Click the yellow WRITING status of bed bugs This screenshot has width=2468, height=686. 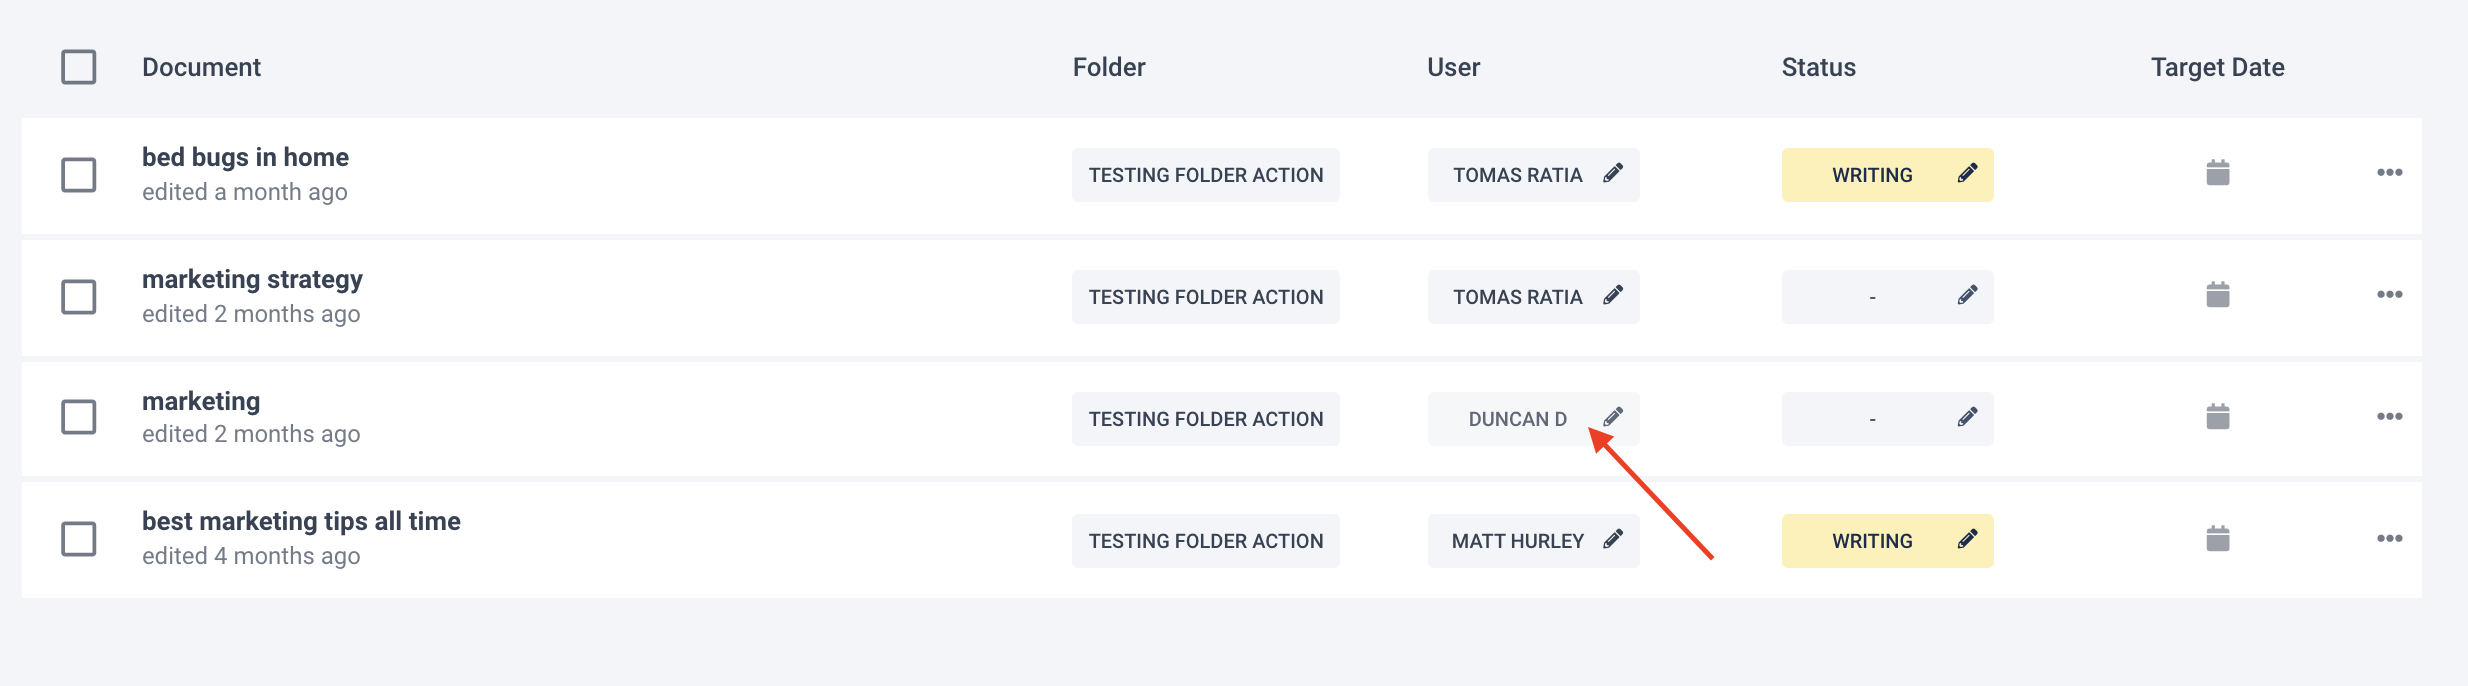1872,175
